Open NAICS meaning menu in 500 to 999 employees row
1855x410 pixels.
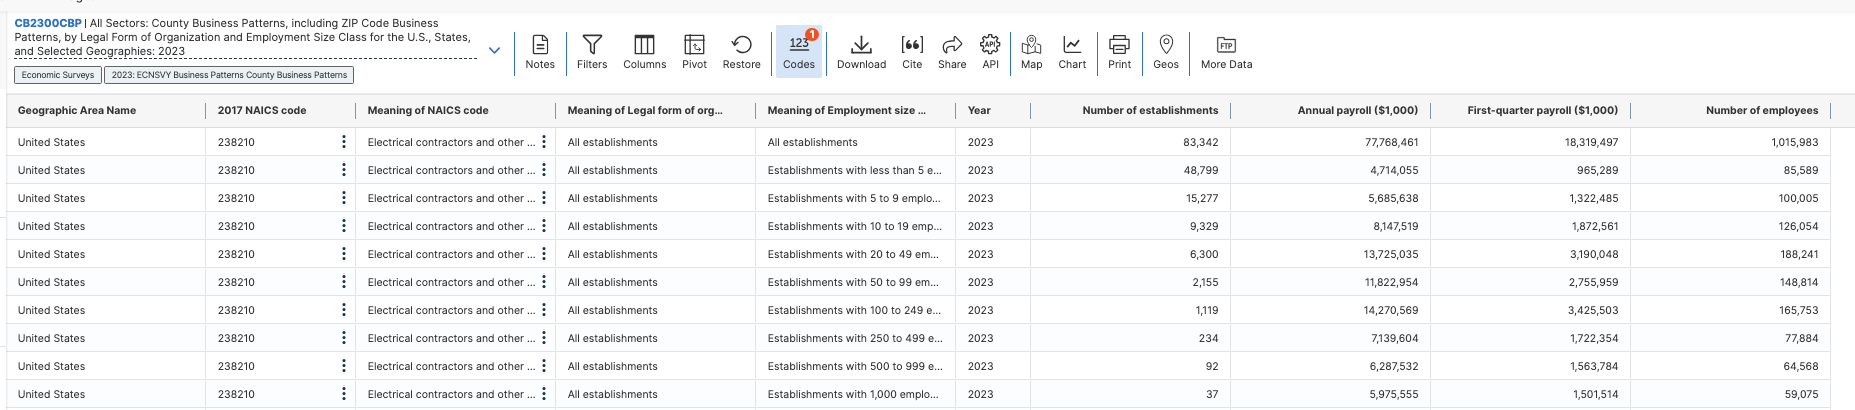(544, 366)
